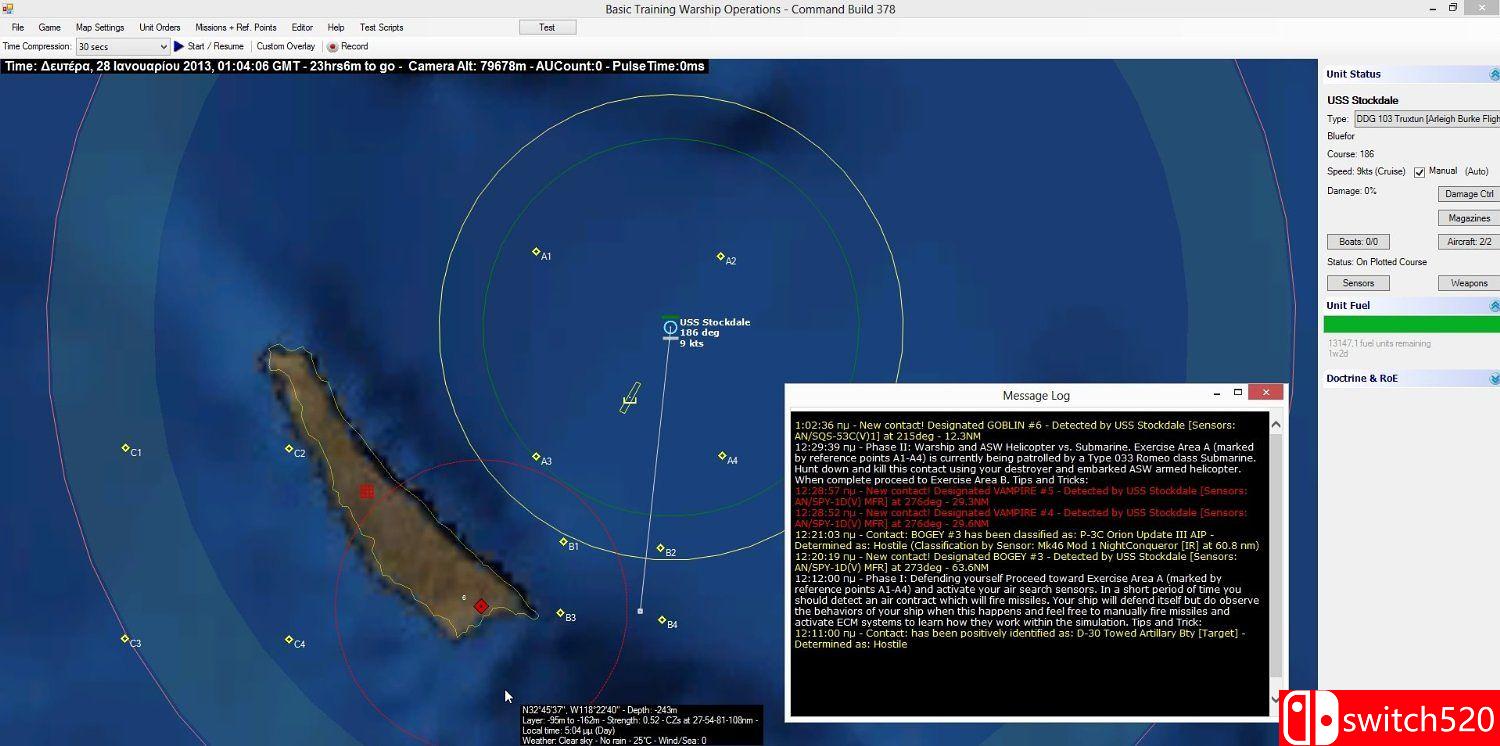Click the 'Course: 186' text
Viewport: 1500px width, 746px height.
pos(1349,154)
